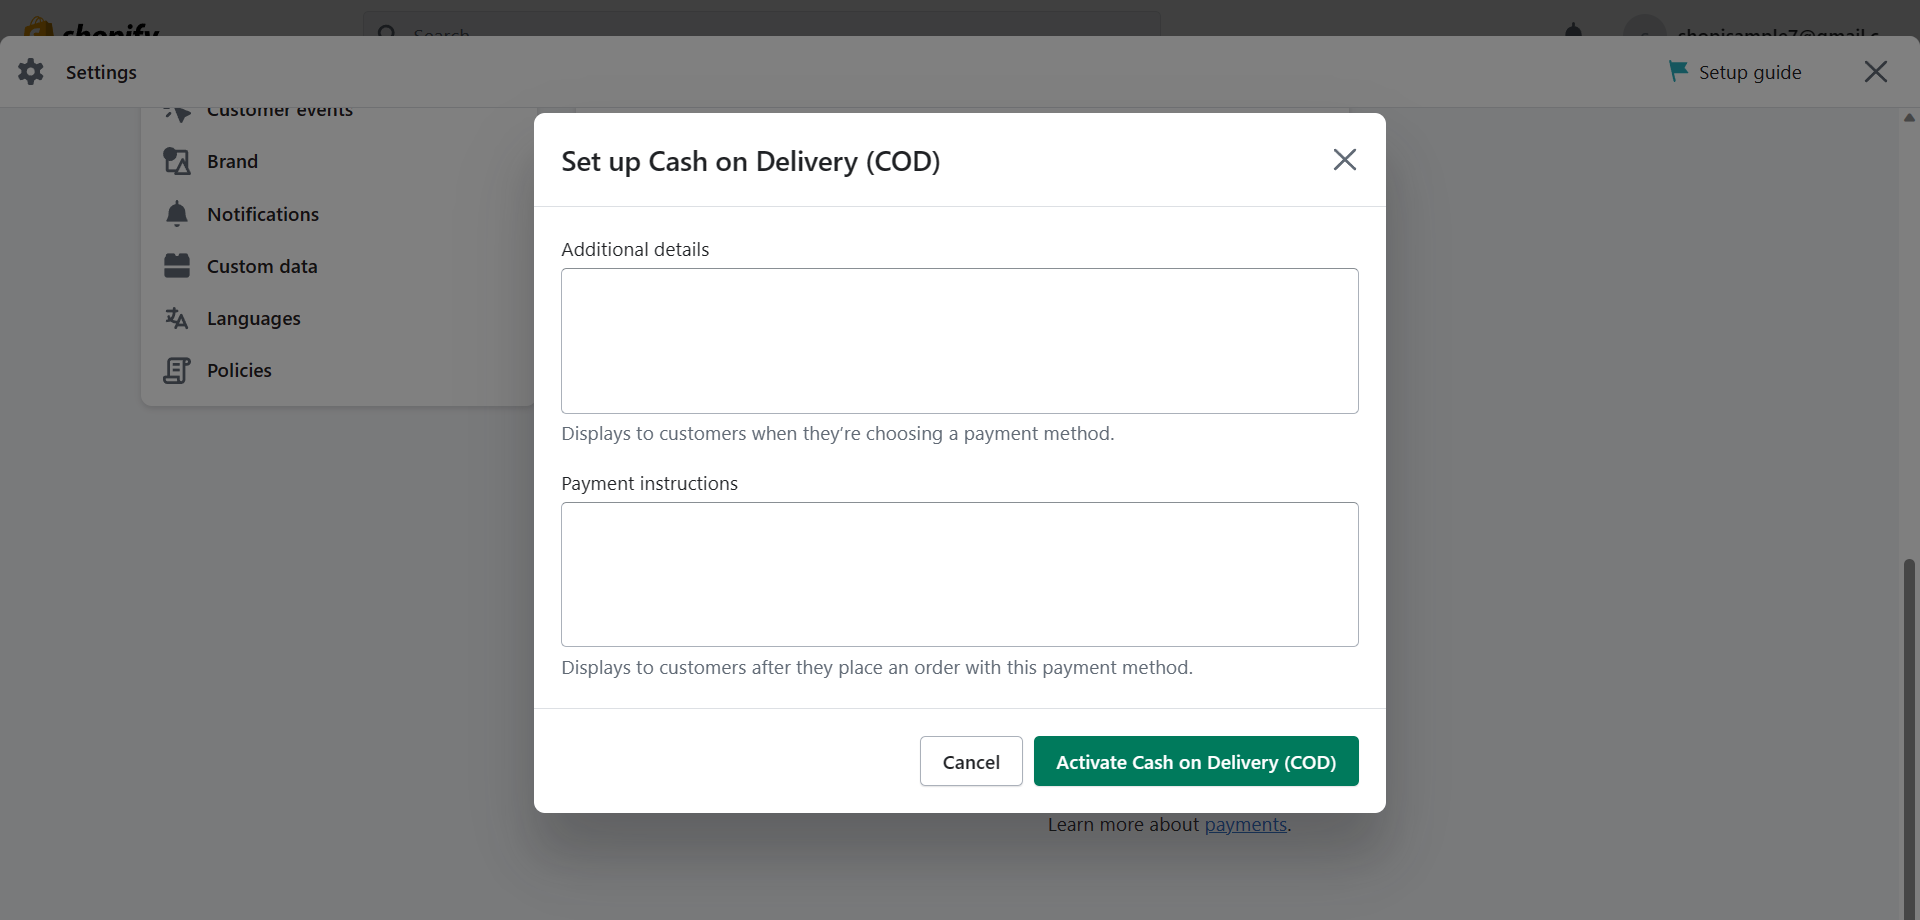Image resolution: width=1920 pixels, height=920 pixels.
Task: Click the Customer events cursor icon
Action: (x=177, y=112)
